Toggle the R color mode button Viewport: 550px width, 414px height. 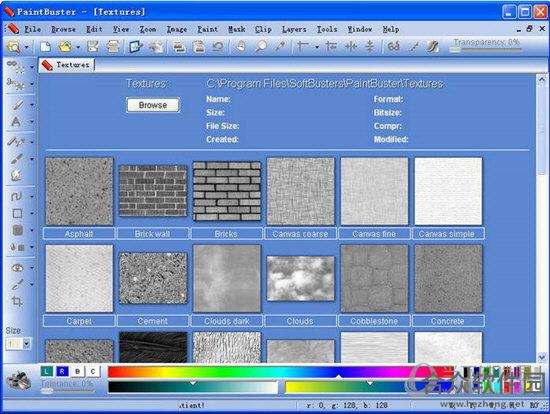tap(62, 372)
